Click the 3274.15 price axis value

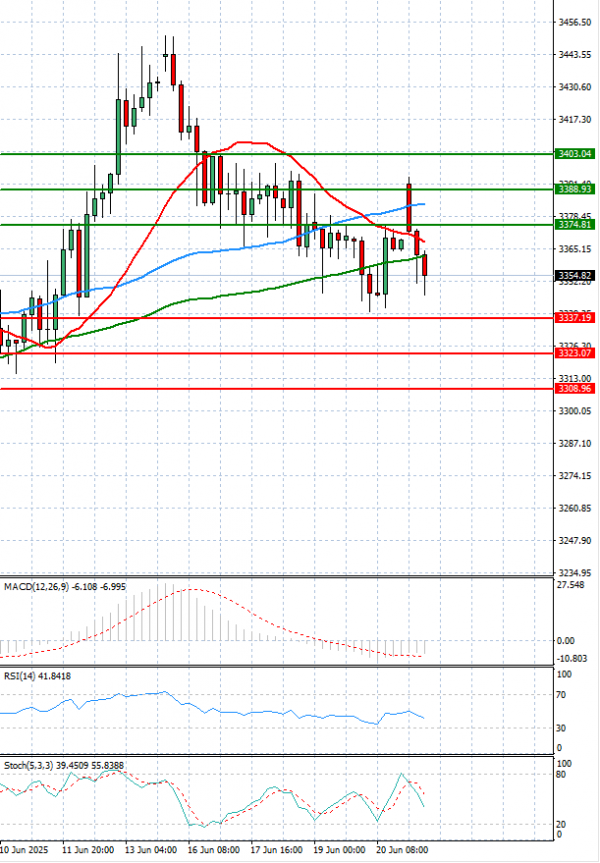tap(575, 476)
